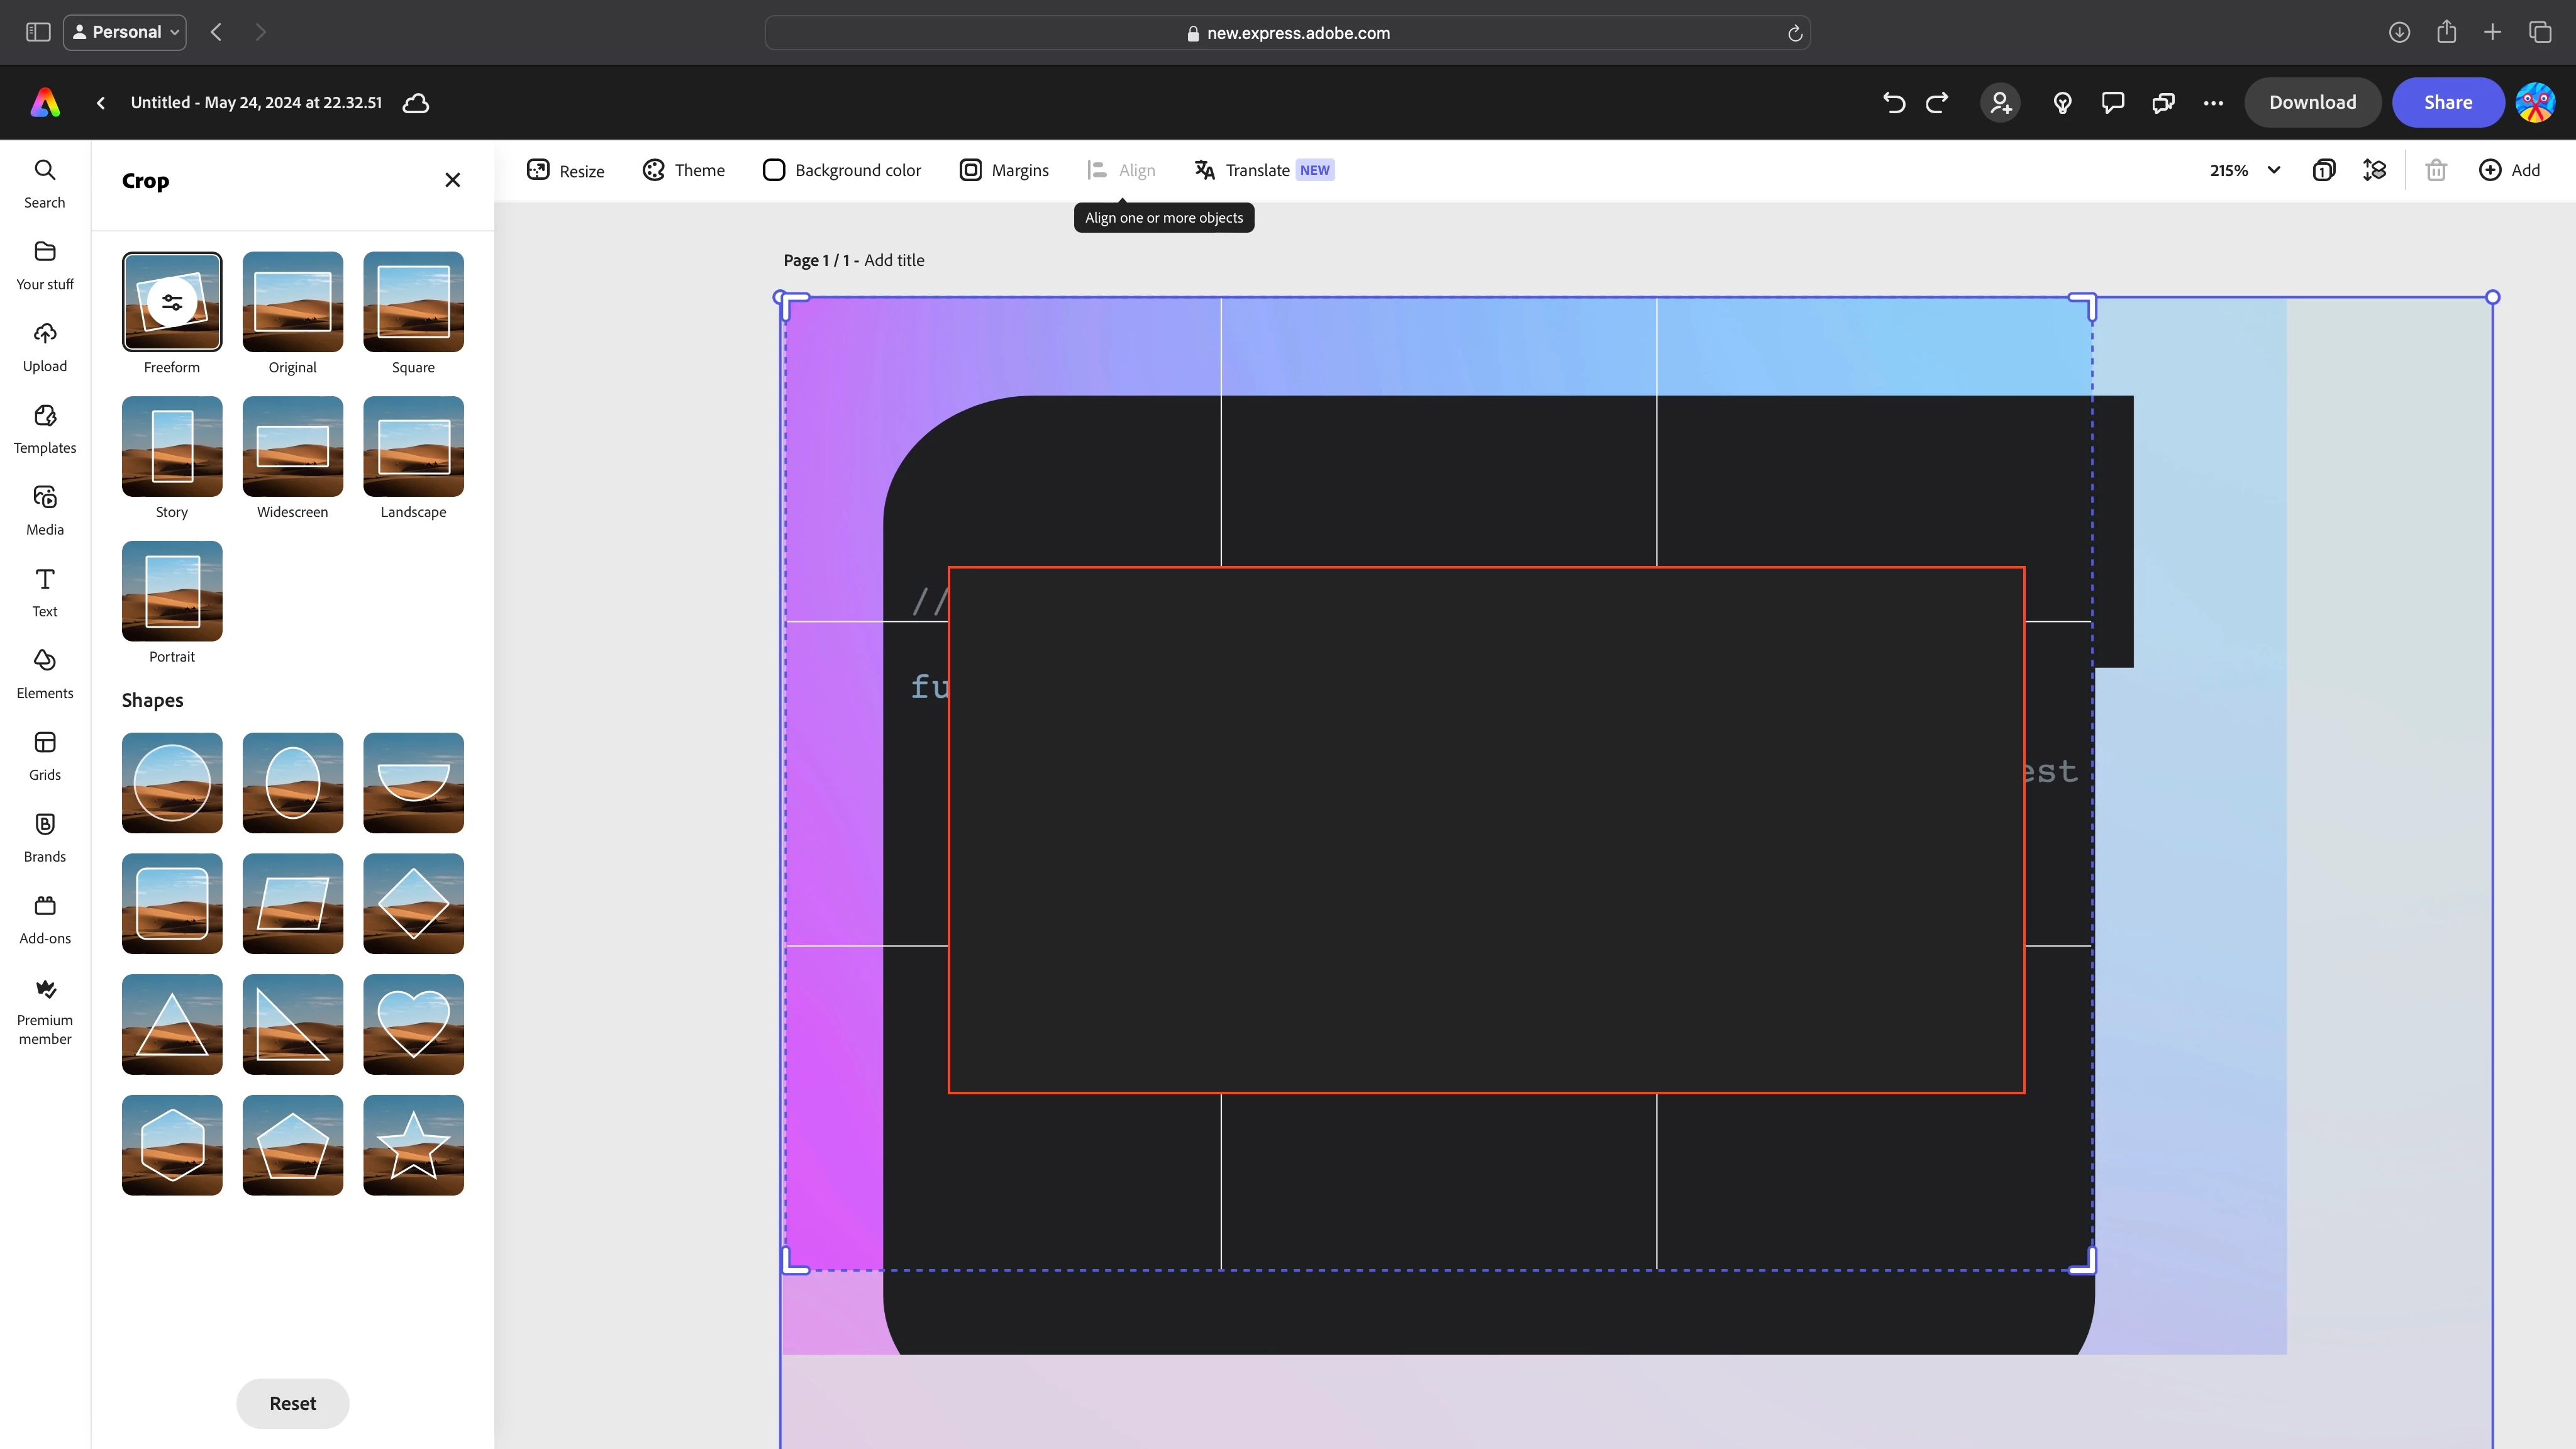Screen dimensions: 2576x1449
Task: Click the Brands sidebar icon
Action: pyautogui.click(x=44, y=837)
